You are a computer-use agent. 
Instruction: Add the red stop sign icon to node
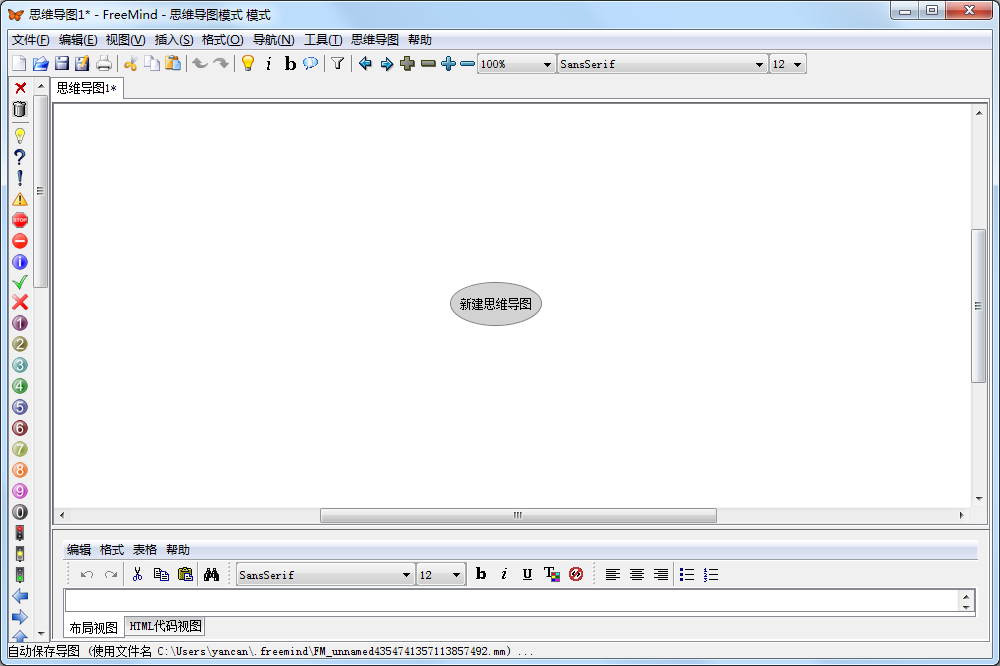(x=20, y=220)
